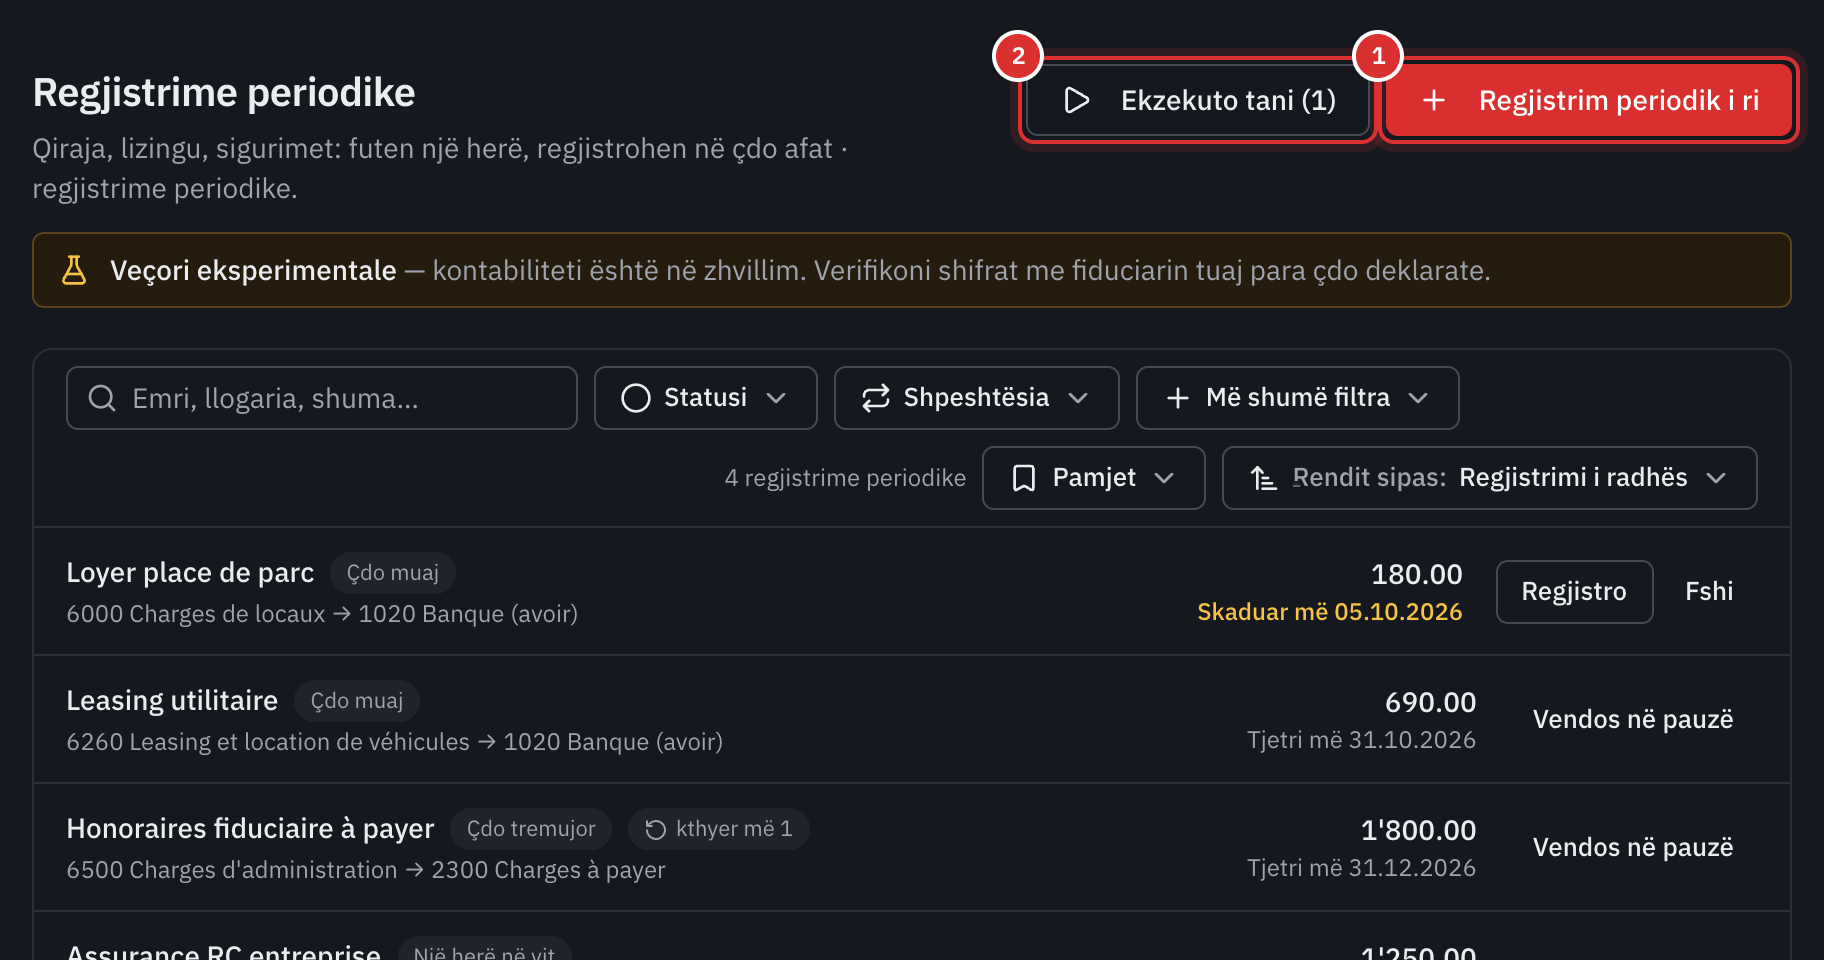This screenshot has width=1824, height=960.
Task: Register the Loyer place de parc entry
Action: (x=1574, y=592)
